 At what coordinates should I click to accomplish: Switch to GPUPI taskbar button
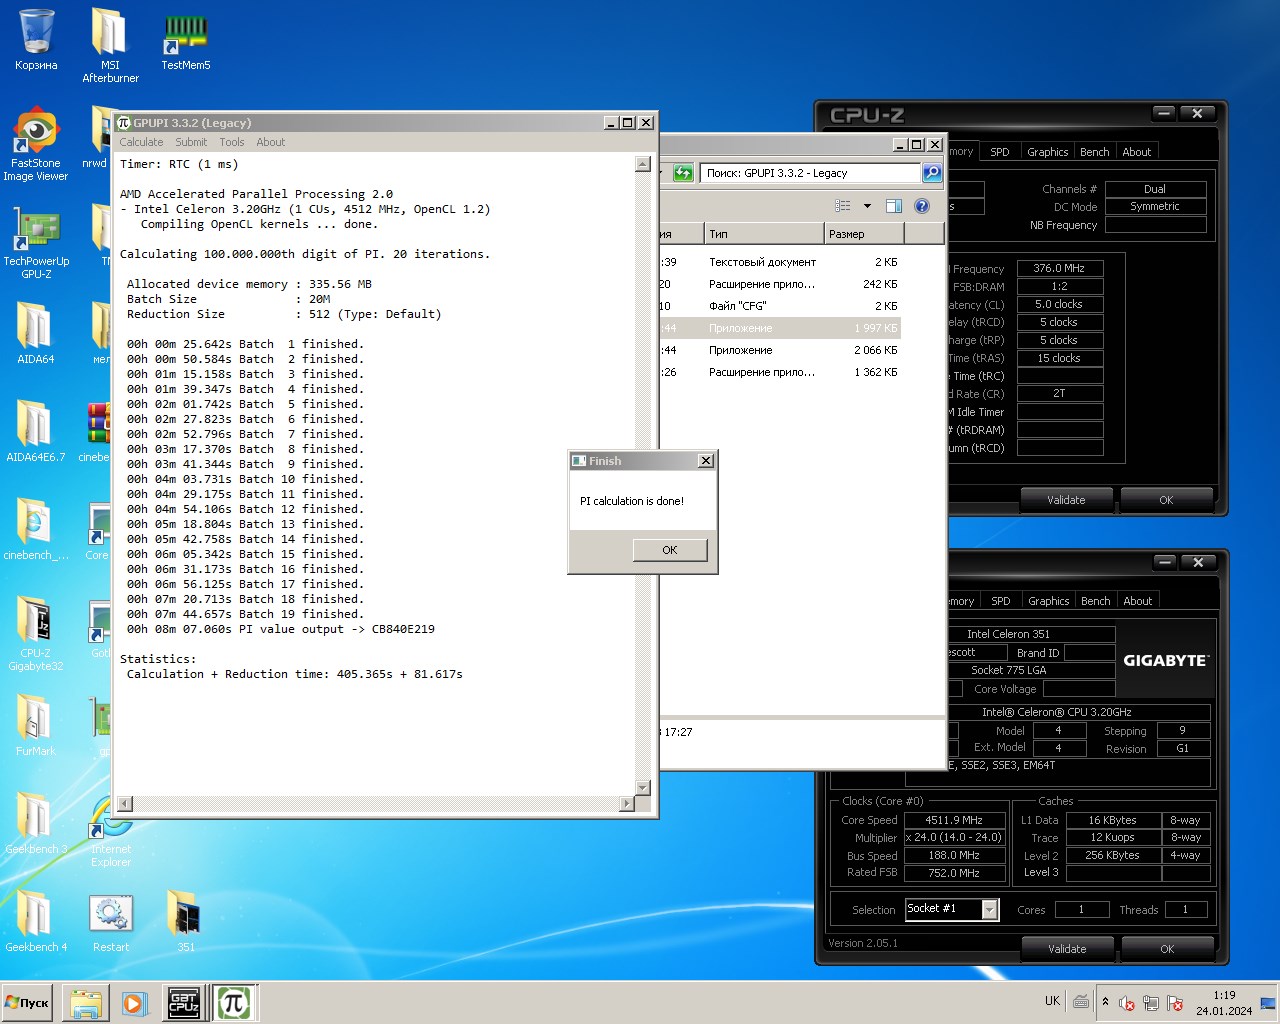coord(234,1003)
